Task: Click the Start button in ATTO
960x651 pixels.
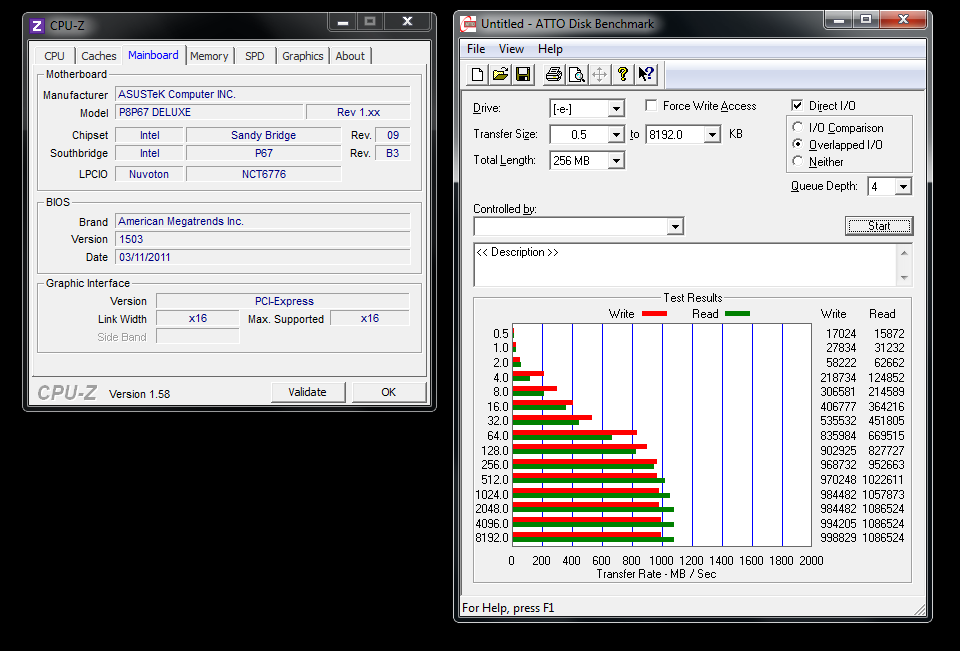Action: (x=879, y=226)
